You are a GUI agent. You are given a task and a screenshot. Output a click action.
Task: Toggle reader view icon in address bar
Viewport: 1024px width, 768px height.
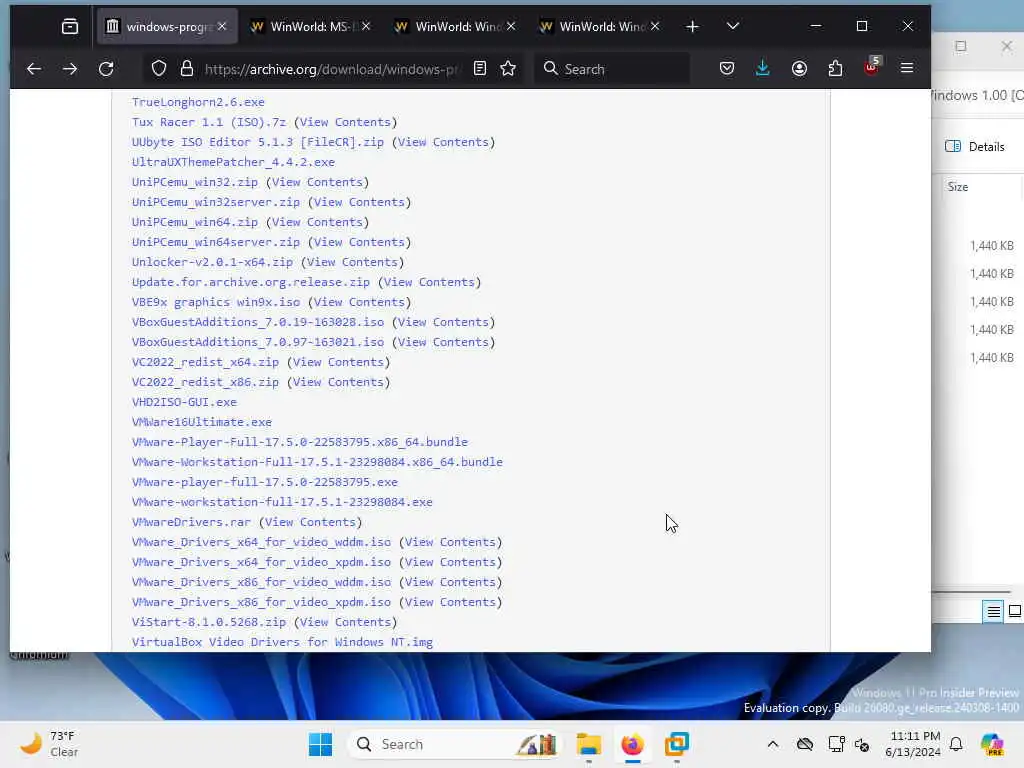point(480,69)
